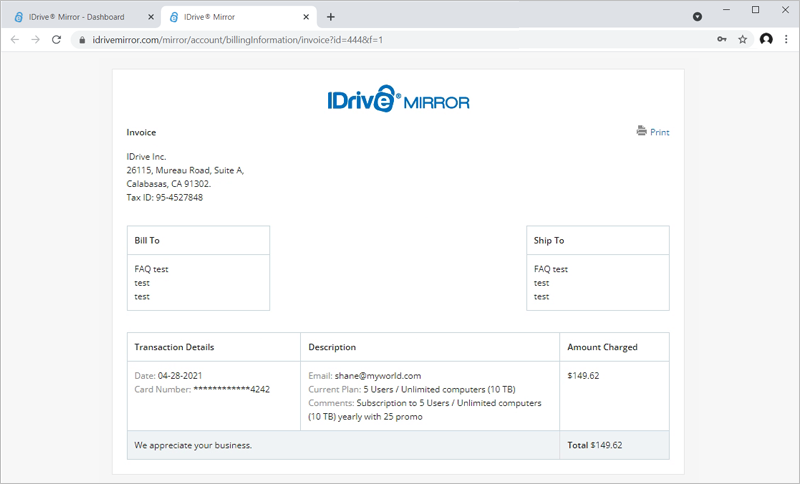Click the browser back arrow
Screen dimensions: 800x484
[x=15, y=39]
